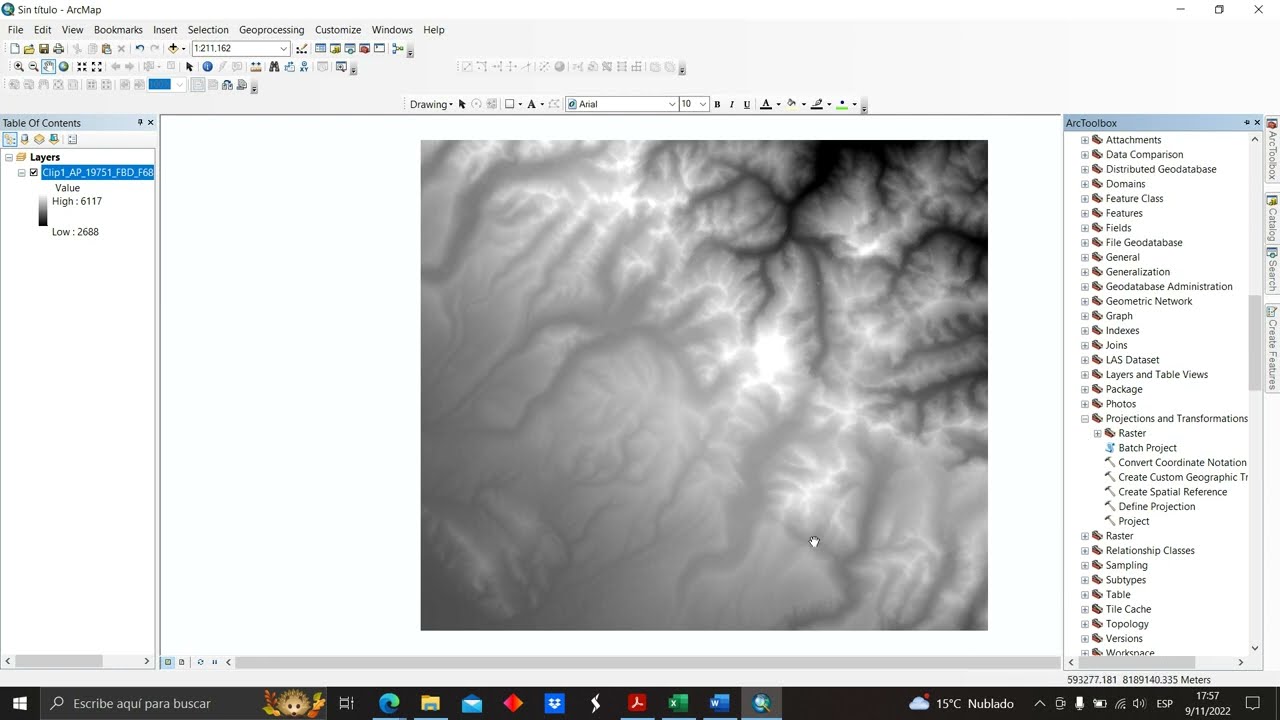The image size is (1280, 720).
Task: Expand the LAS Dataset toolset
Action: [1085, 360]
